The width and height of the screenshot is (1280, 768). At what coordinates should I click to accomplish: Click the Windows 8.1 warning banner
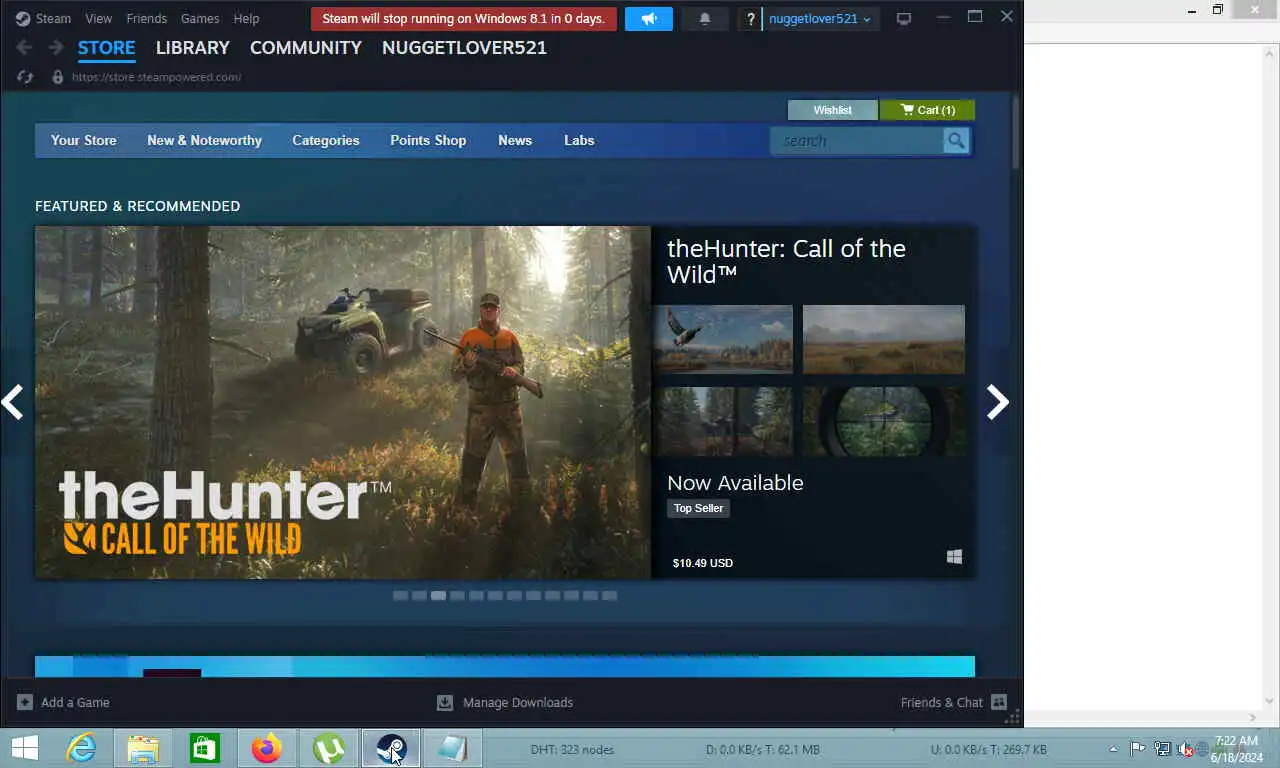click(464, 19)
